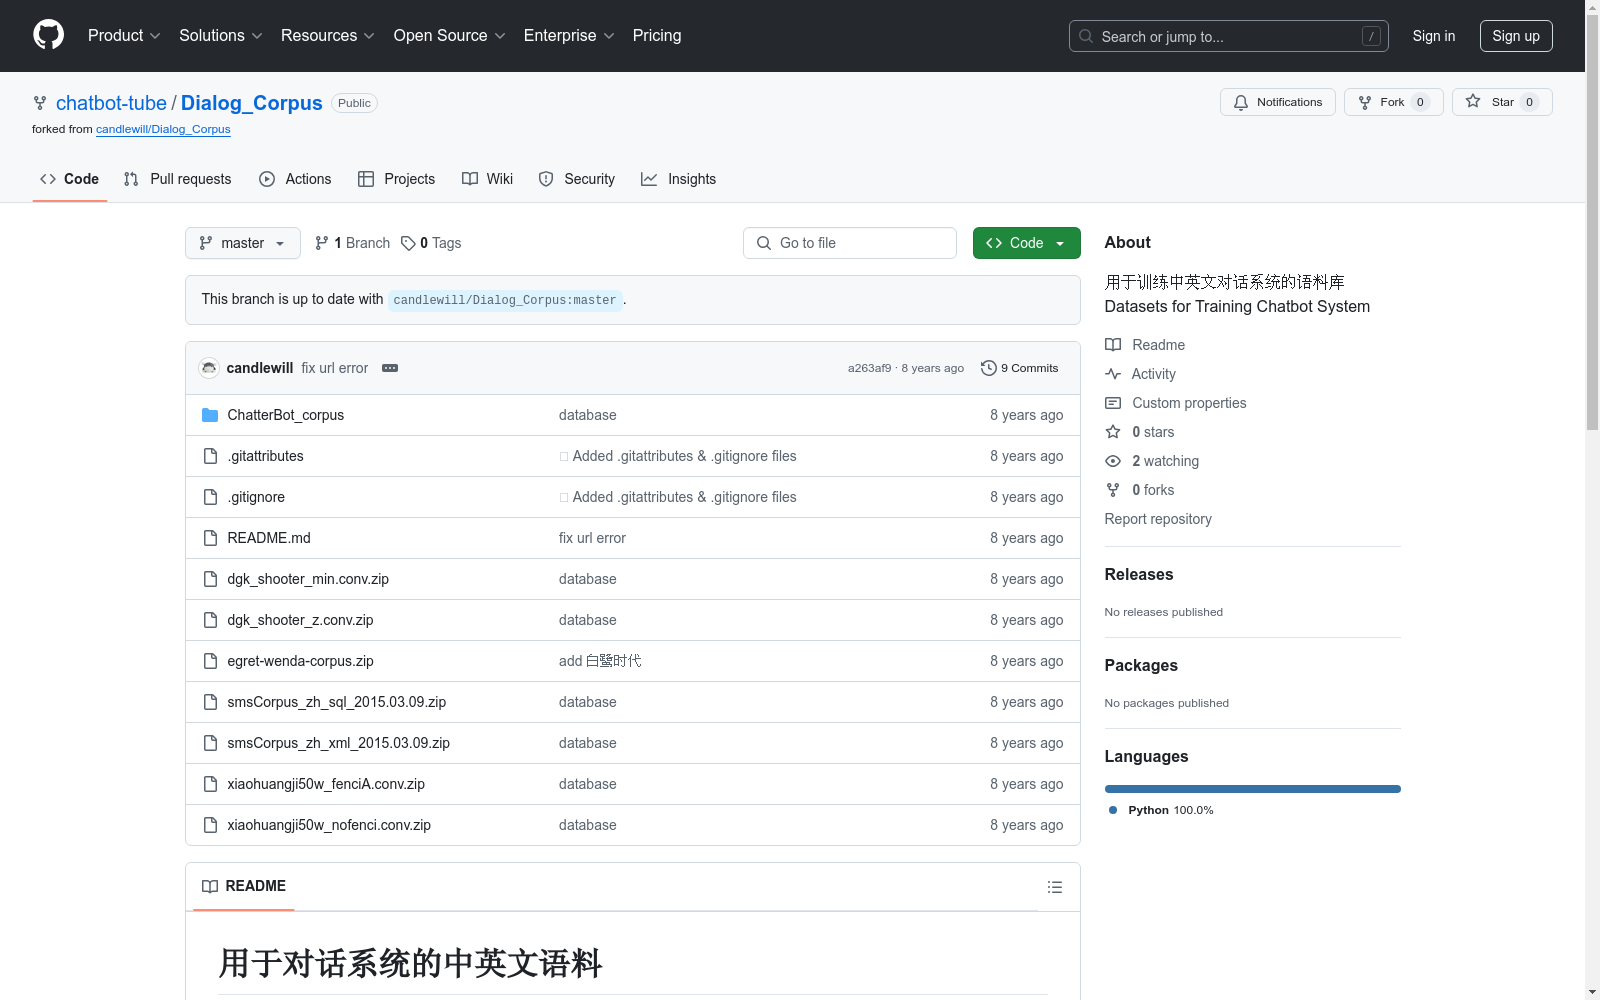The image size is (1600, 1000).
Task: View the 9 Commits link
Action: tap(1020, 368)
